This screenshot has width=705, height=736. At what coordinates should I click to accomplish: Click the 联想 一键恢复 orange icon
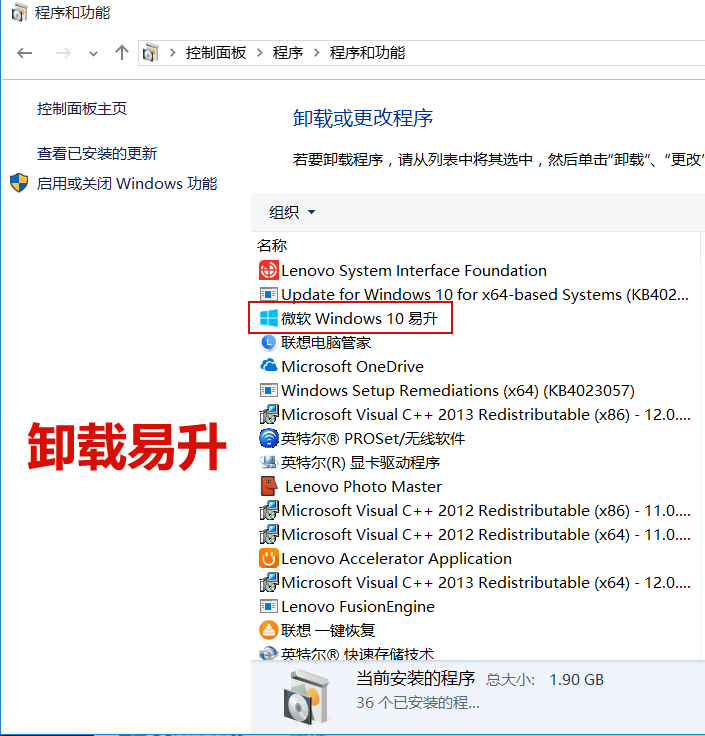(x=268, y=630)
